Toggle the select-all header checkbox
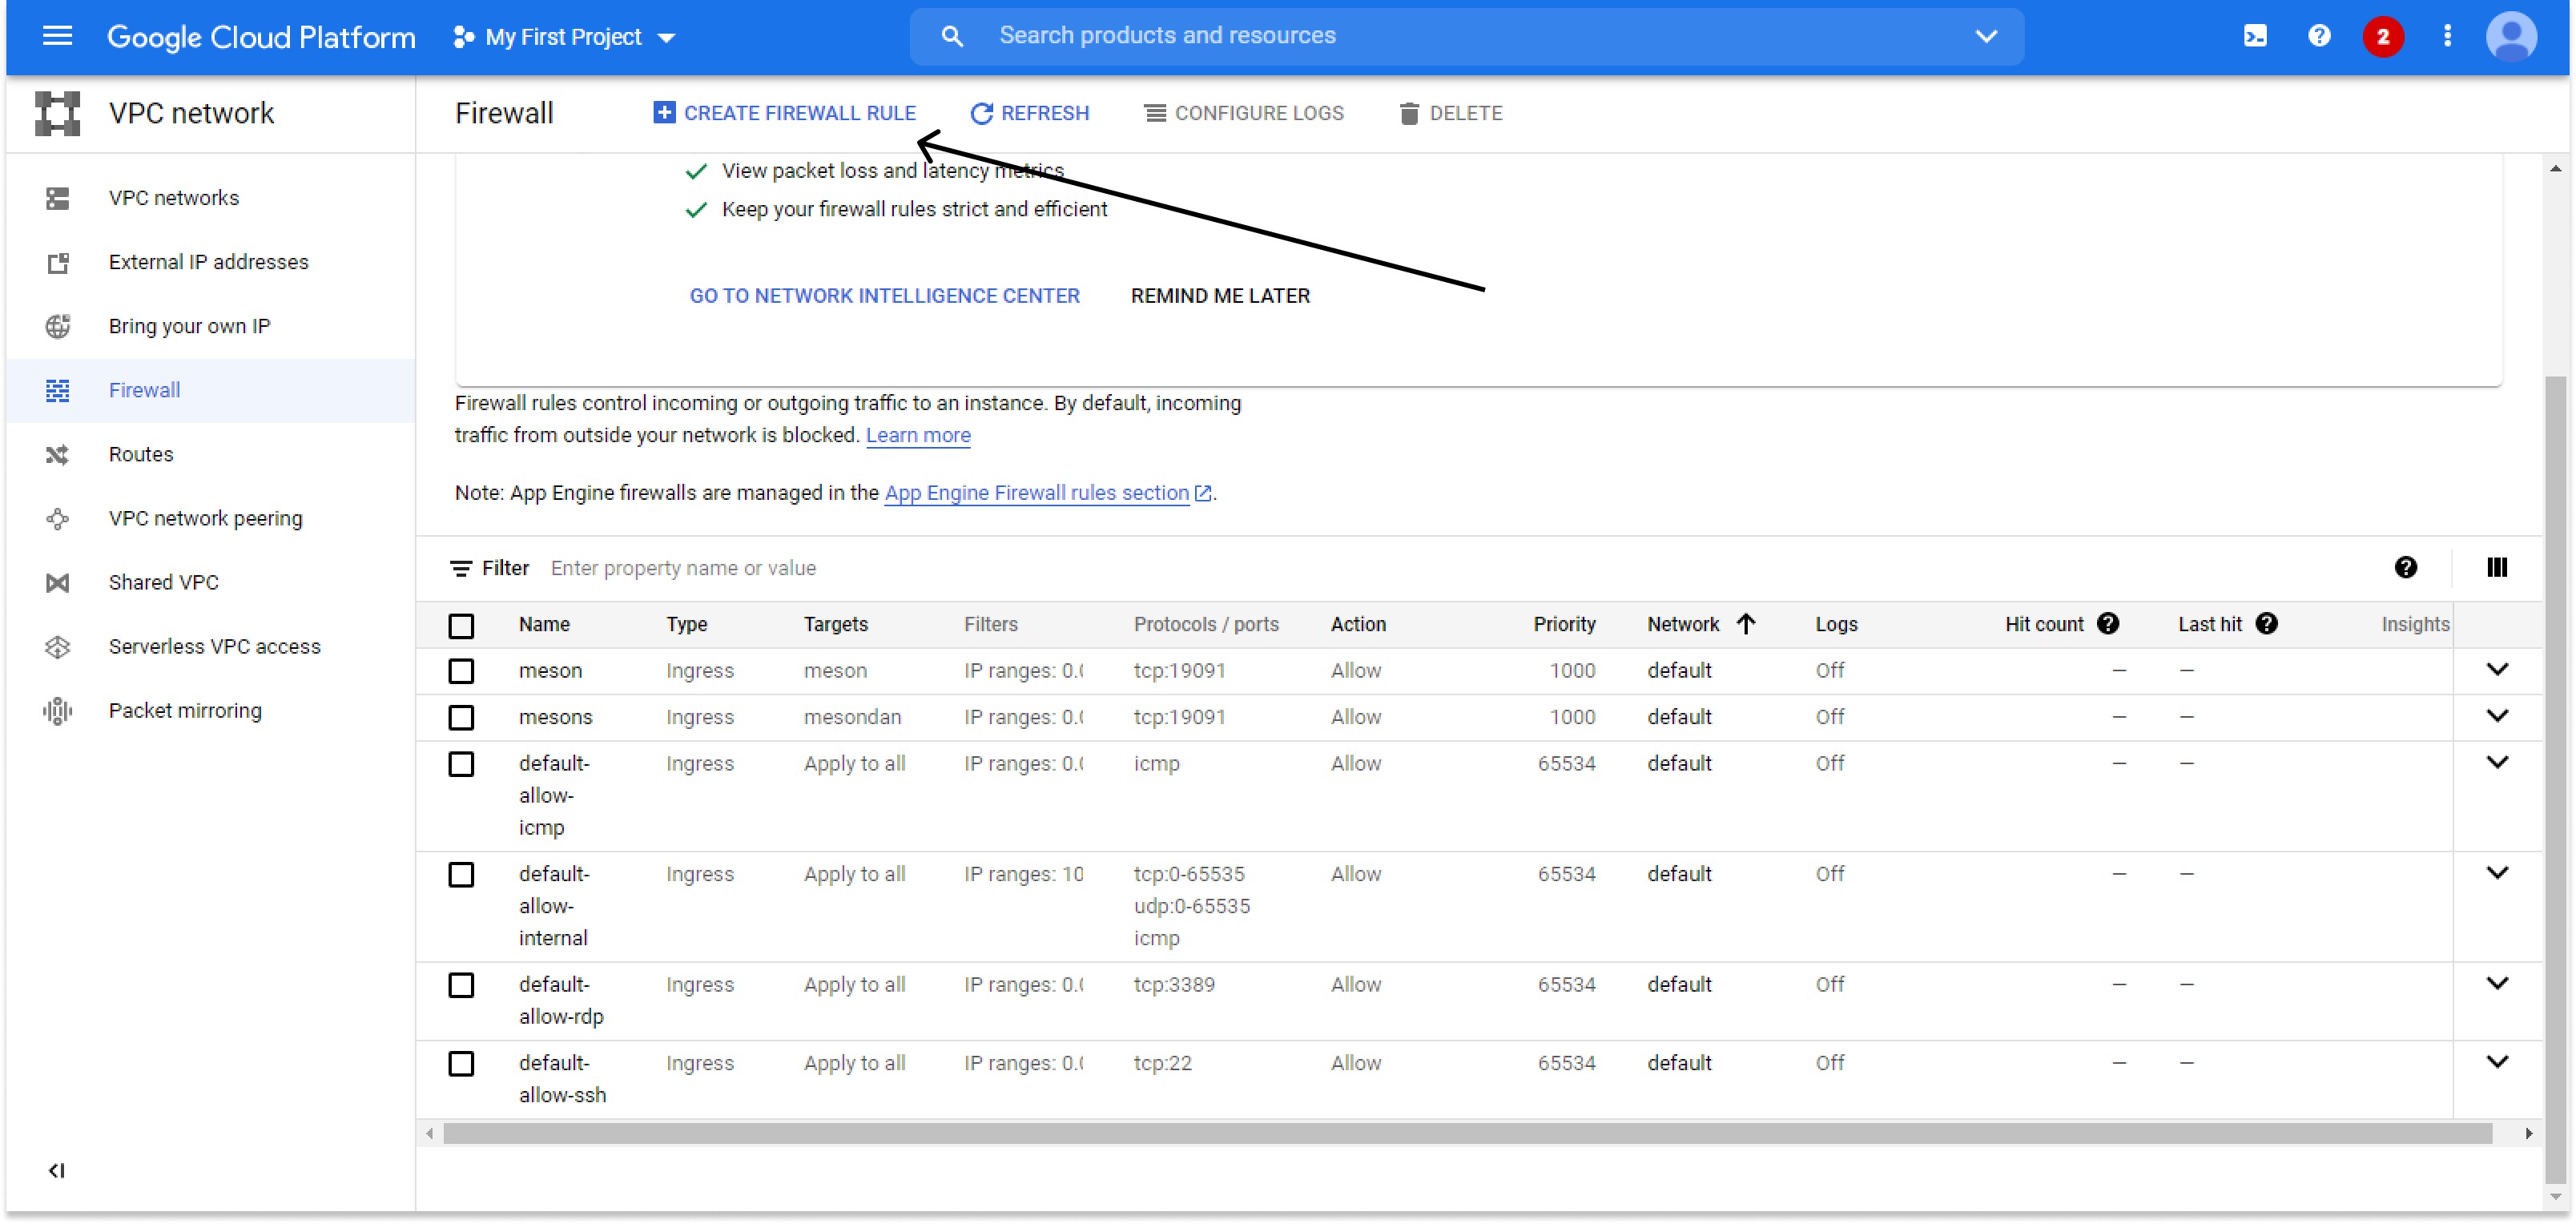Image resolution: width=2576 pixels, height=1224 pixels. 461,626
